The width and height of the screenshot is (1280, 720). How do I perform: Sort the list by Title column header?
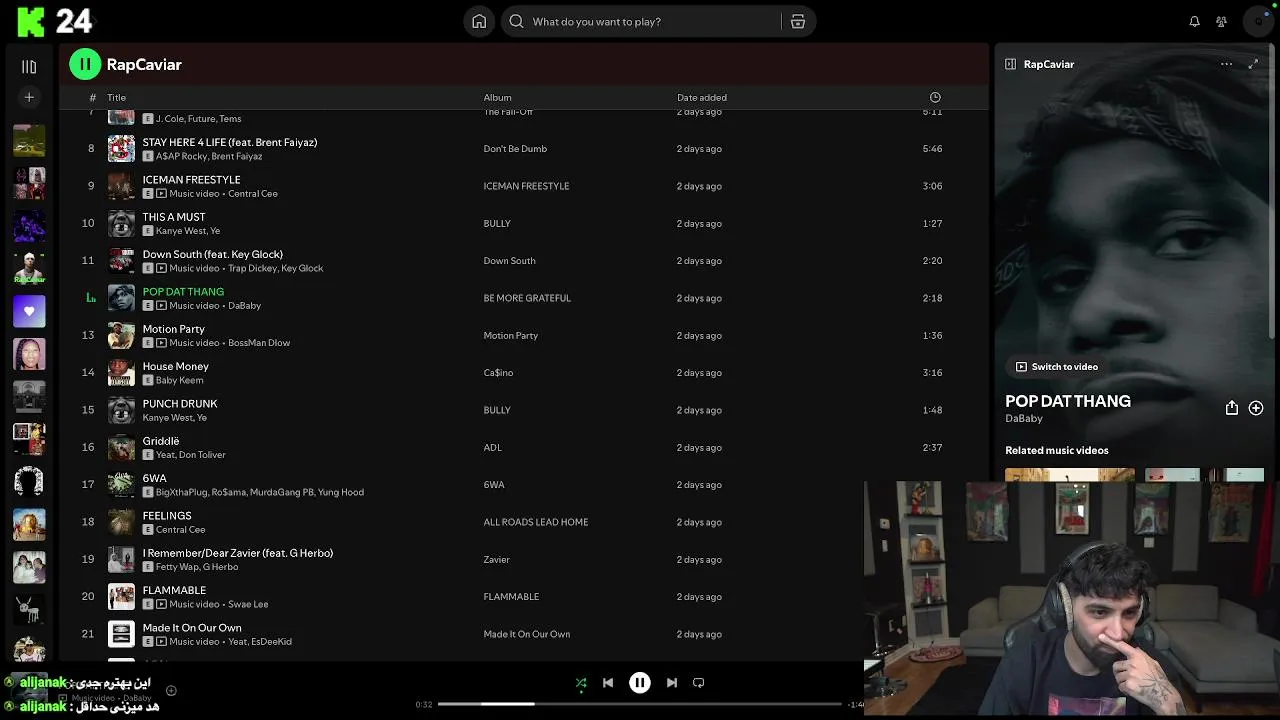click(117, 97)
